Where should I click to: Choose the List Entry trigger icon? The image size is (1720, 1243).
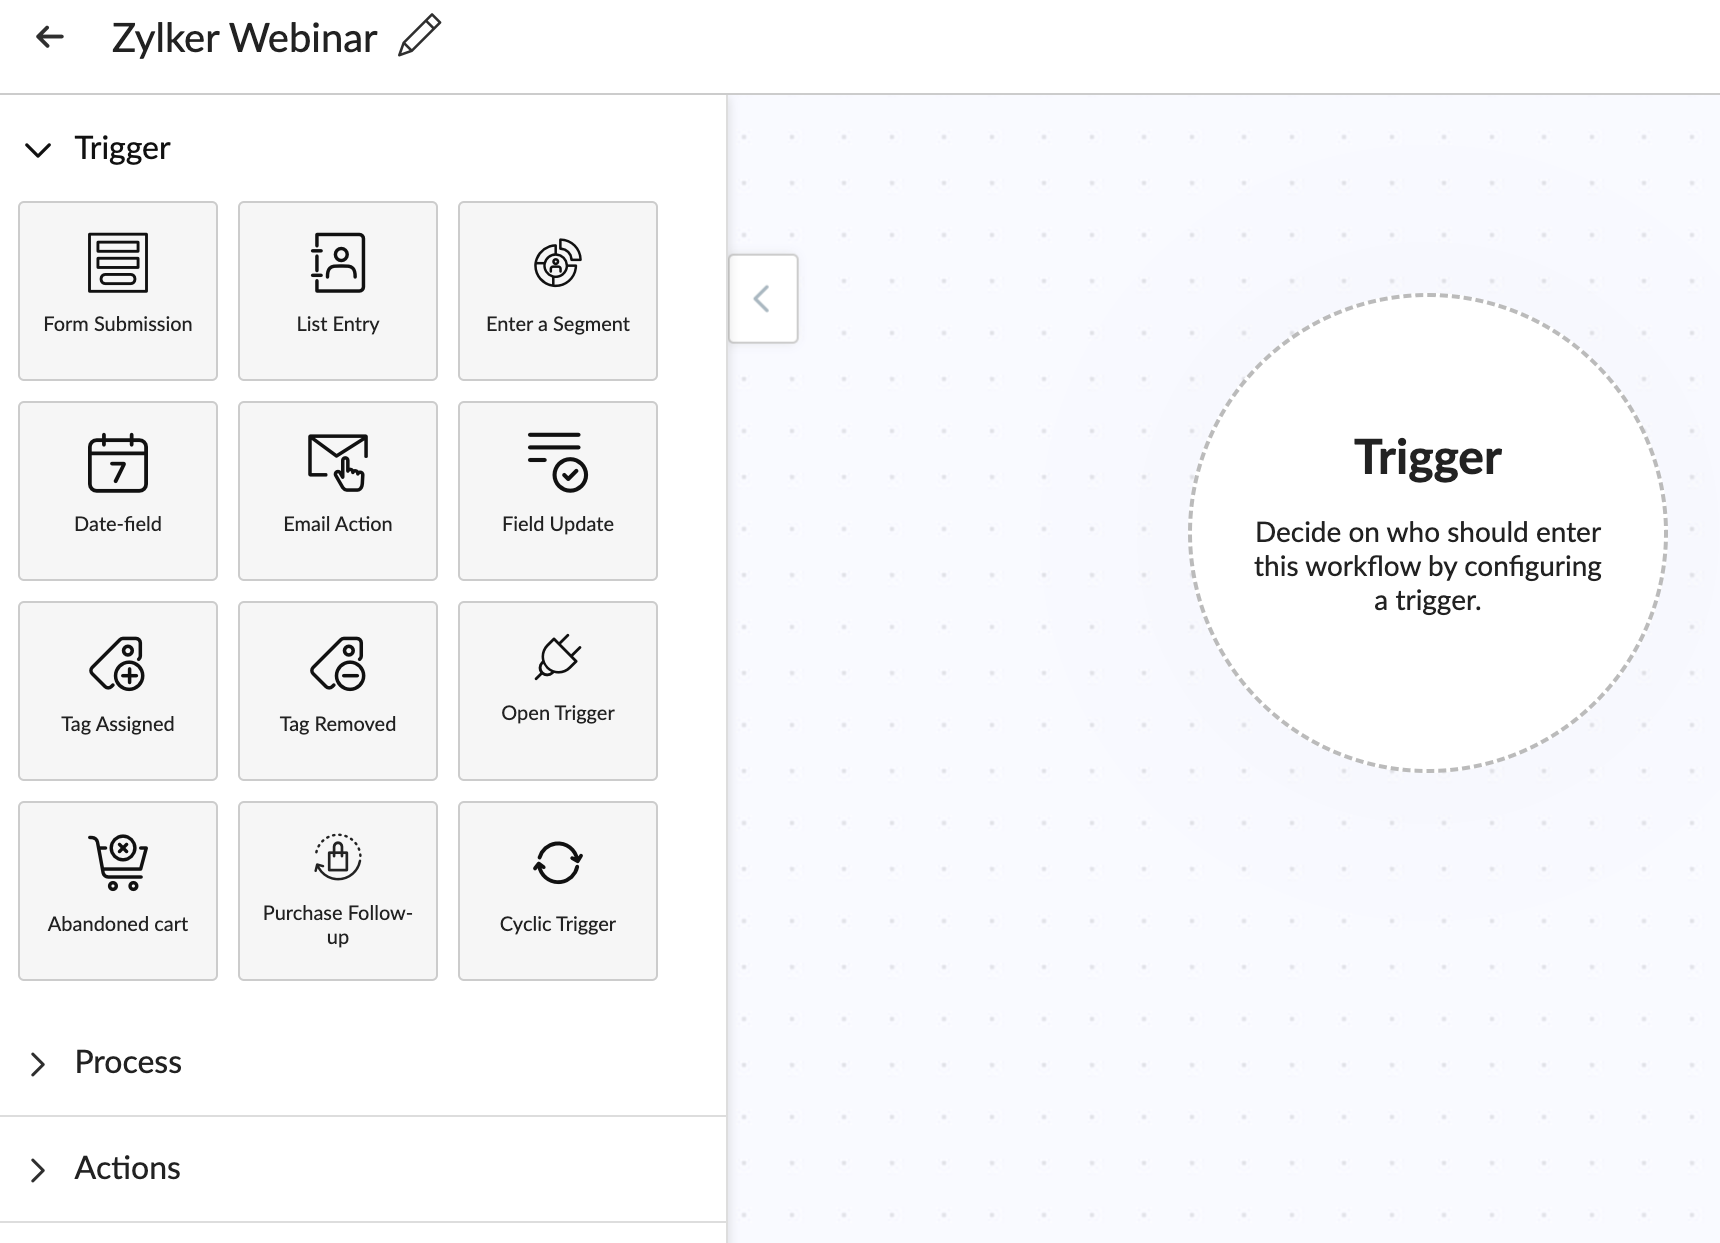point(338,263)
